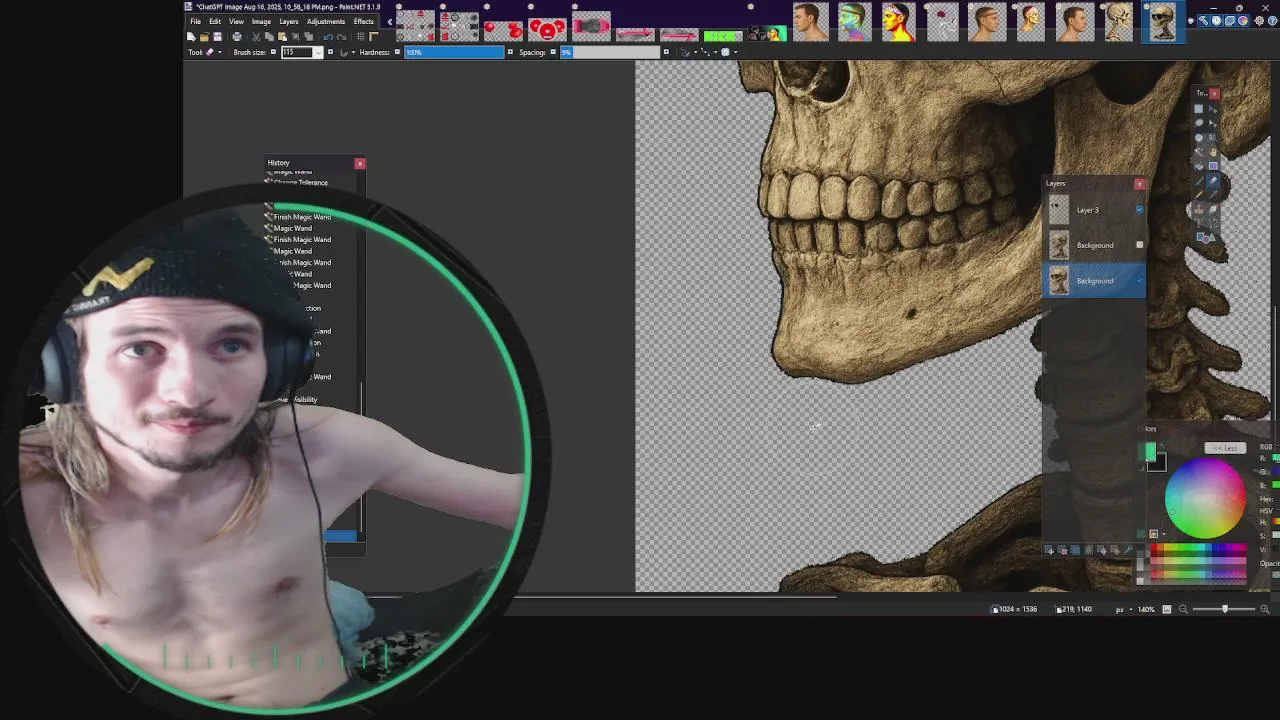The image size is (1280, 720).
Task: Open the Tool chooser dropdown
Action: click(x=213, y=52)
